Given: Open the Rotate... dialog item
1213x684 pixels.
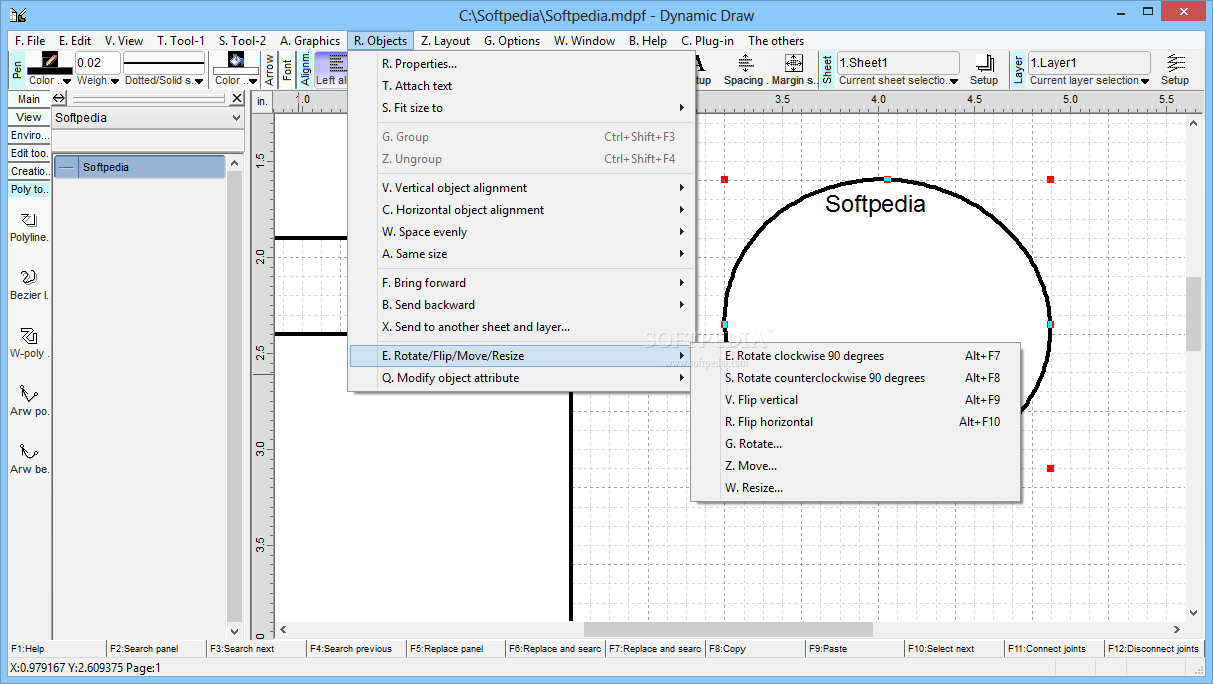Looking at the screenshot, I should point(856,444).
